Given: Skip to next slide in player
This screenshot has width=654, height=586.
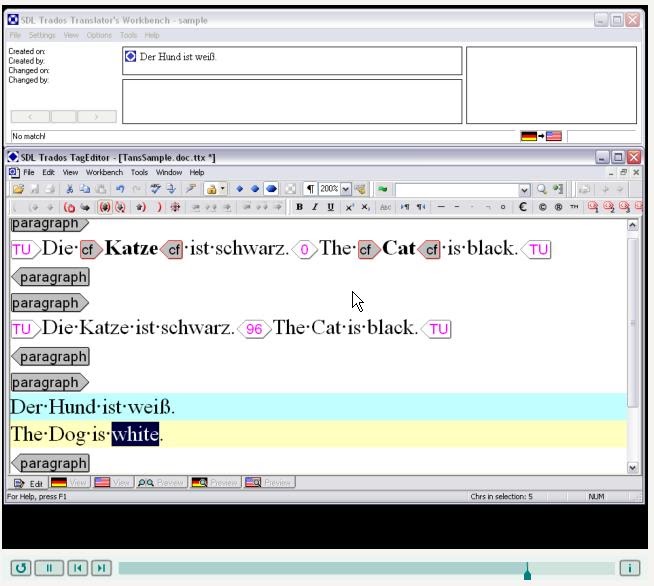Looking at the screenshot, I should (101, 568).
